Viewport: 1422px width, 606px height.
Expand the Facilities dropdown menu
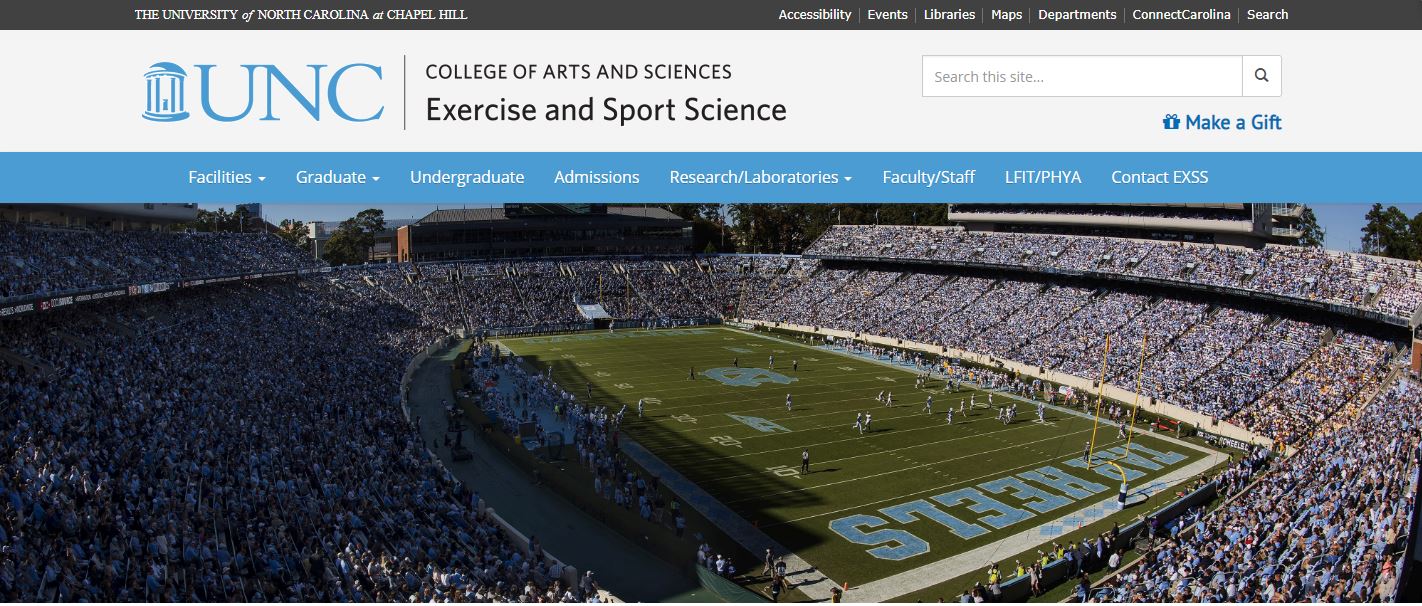click(227, 177)
